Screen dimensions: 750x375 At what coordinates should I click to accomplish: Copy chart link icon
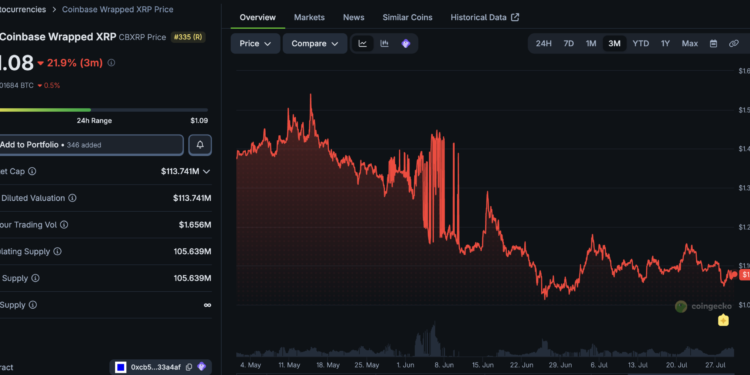pyautogui.click(x=734, y=44)
